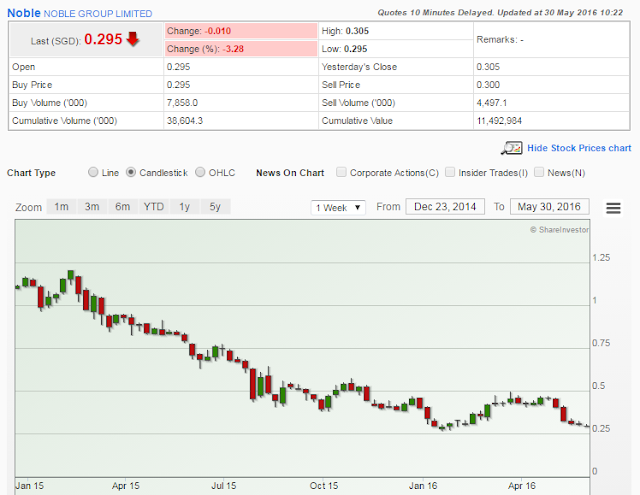Click the Sell Price value 0.300
This screenshot has width=640, height=495.
pos(488,85)
